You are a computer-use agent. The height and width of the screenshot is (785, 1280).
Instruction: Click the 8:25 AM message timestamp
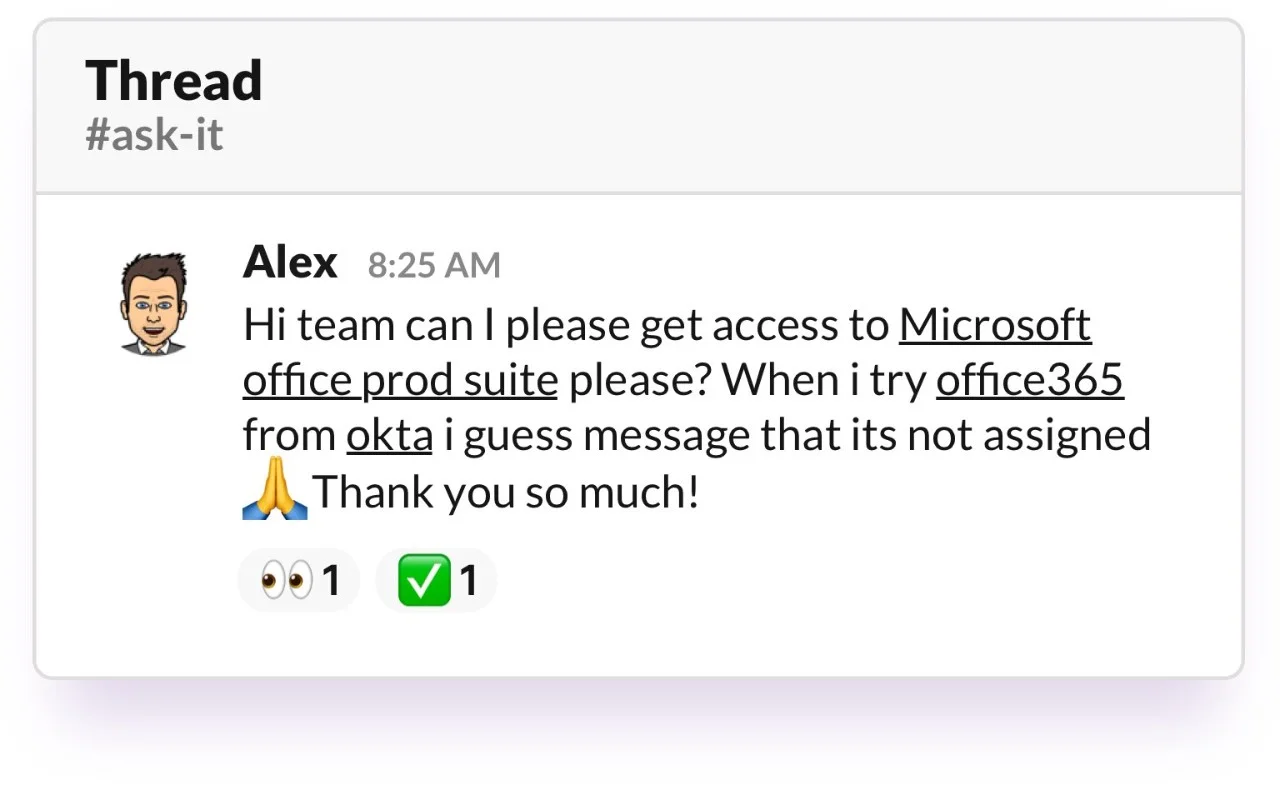coord(434,265)
